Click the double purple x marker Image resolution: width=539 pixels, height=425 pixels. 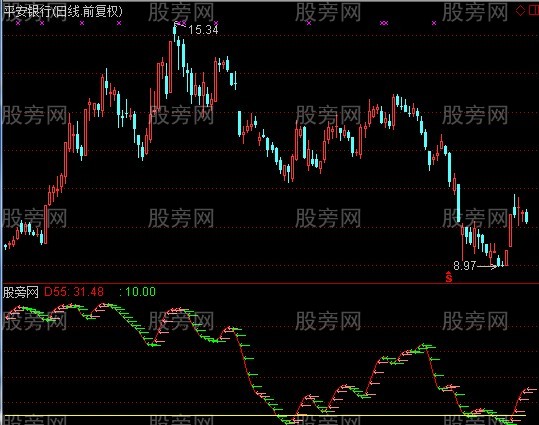tap(384, 23)
